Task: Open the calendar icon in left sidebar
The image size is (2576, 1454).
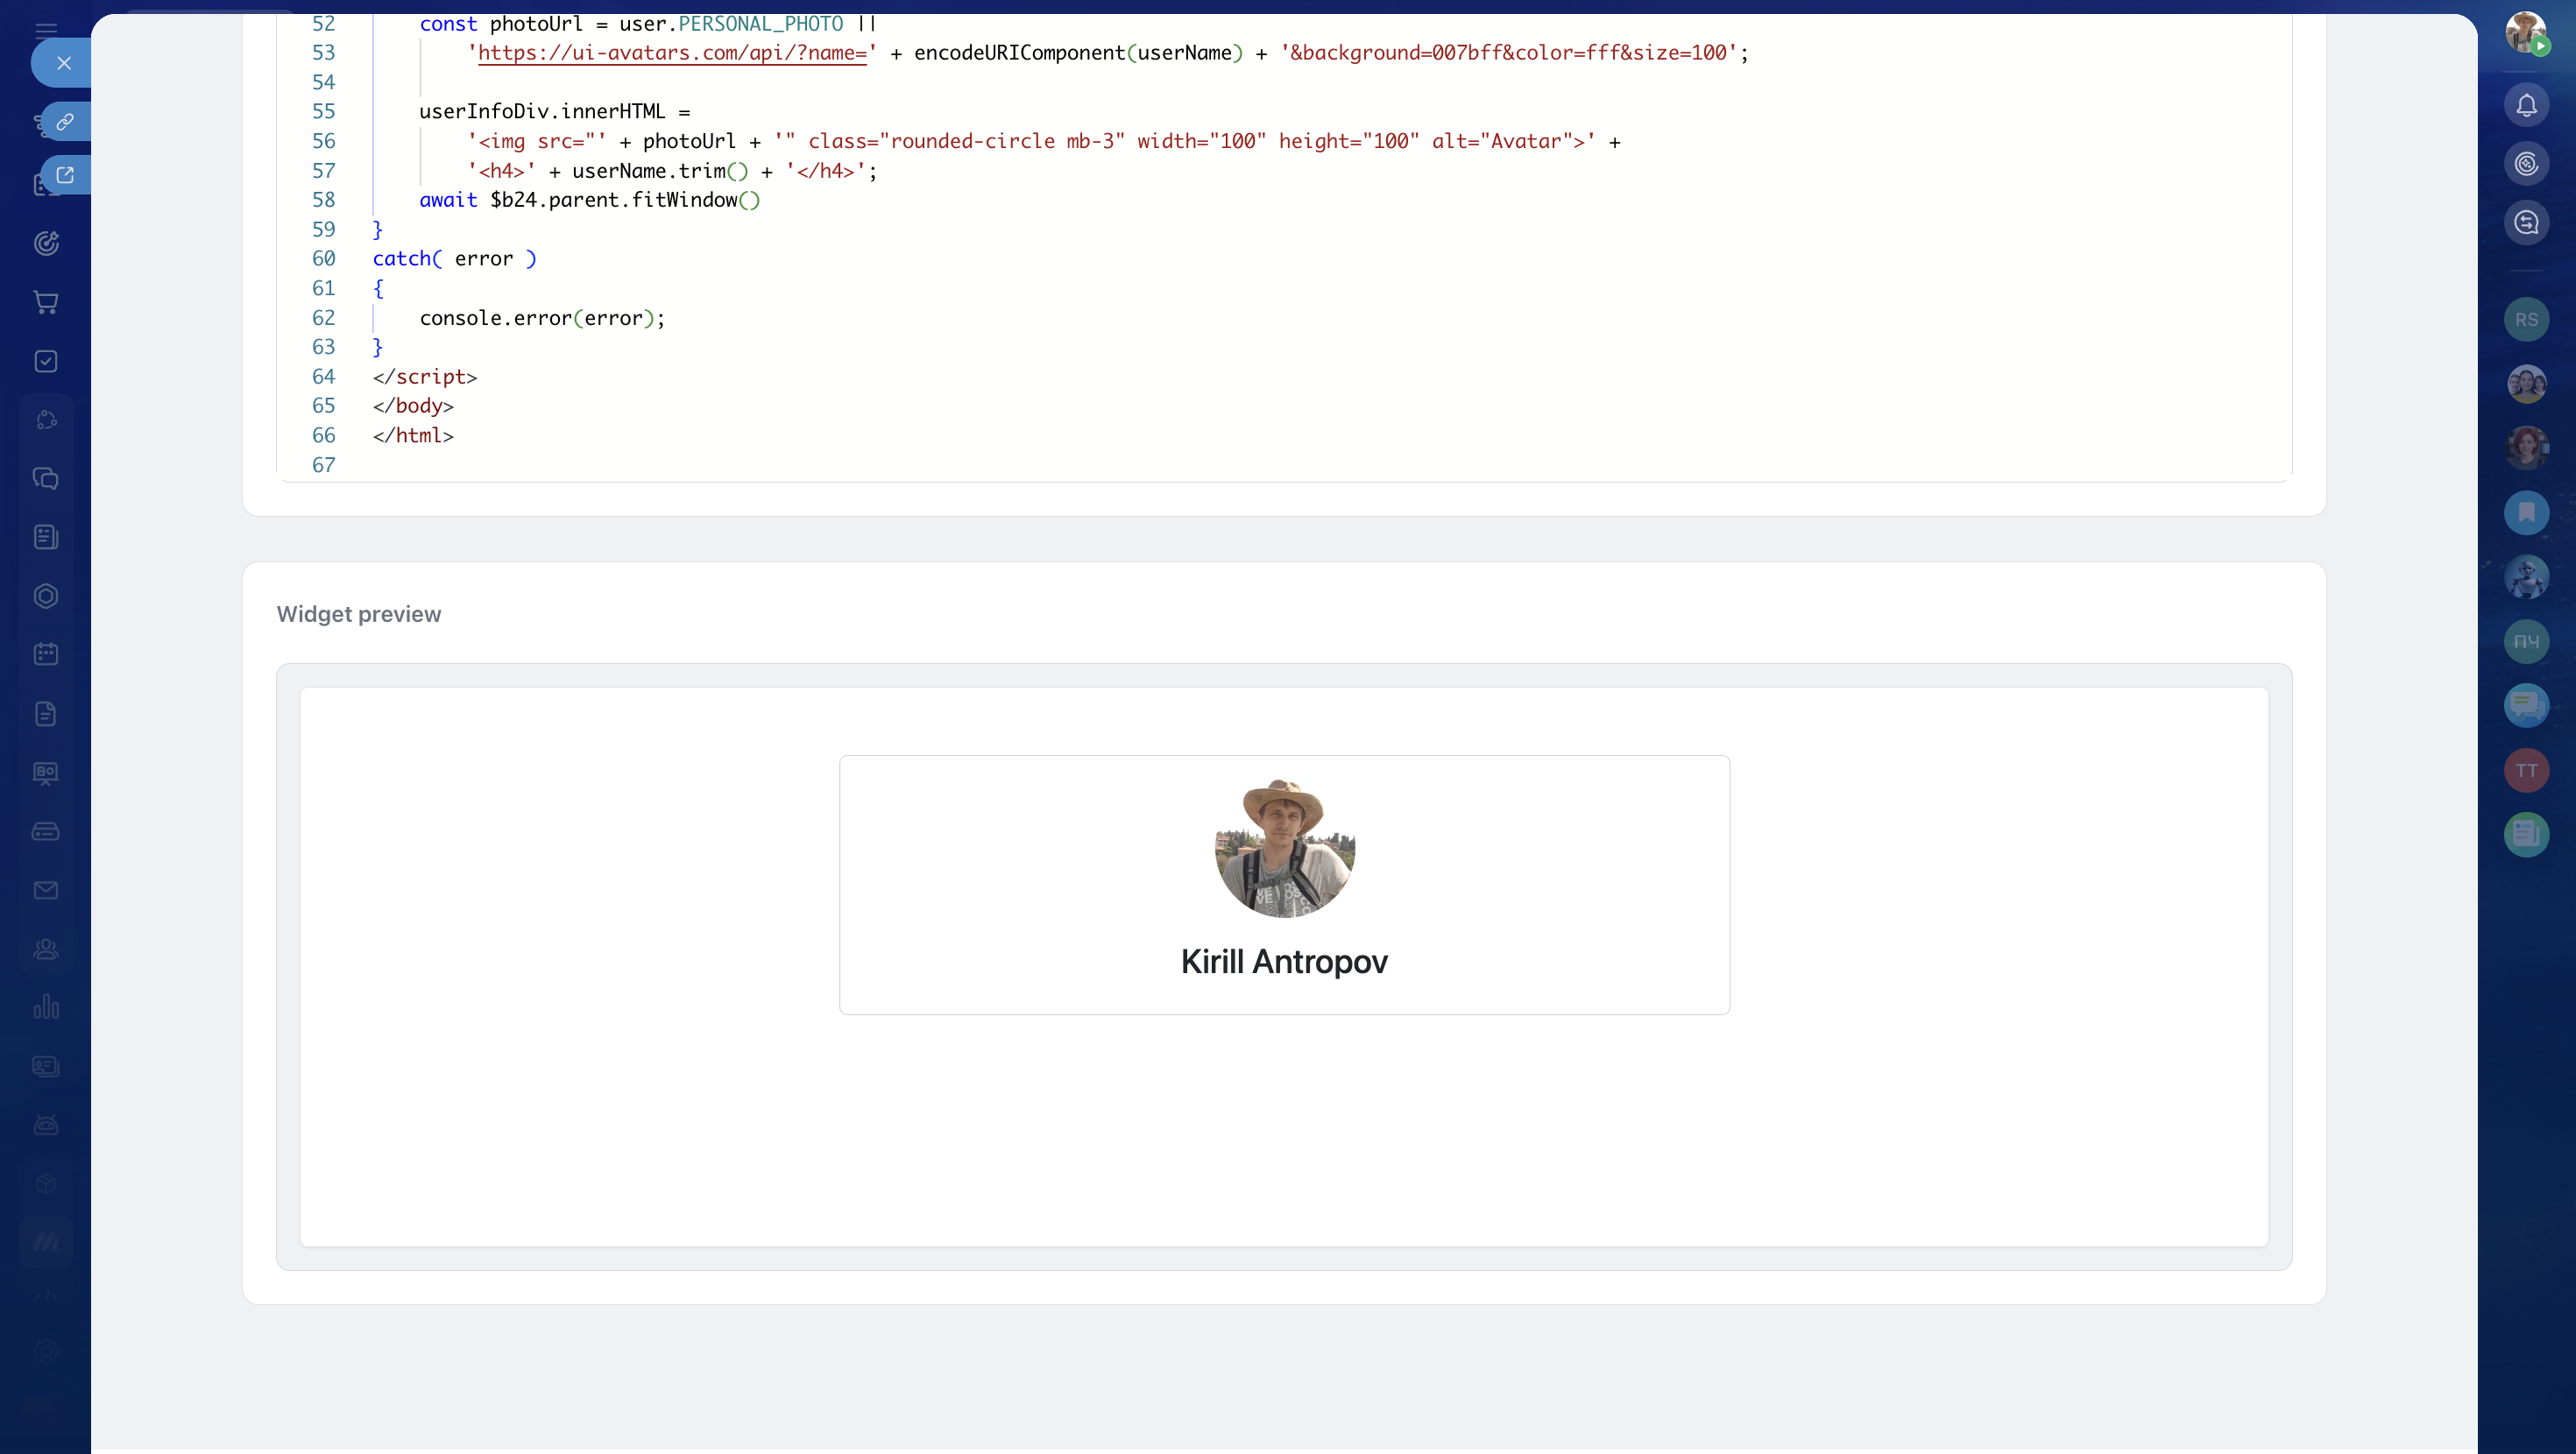Action: coord(46,654)
